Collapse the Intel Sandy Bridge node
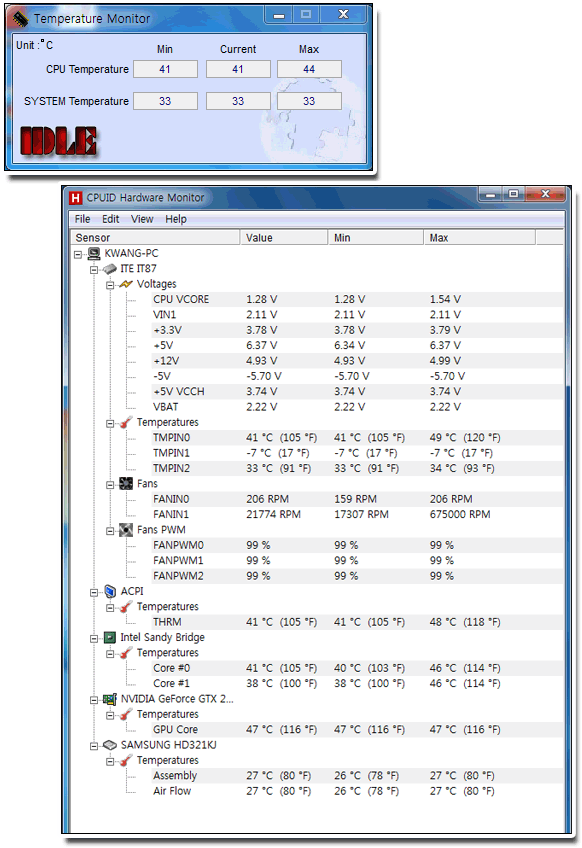This screenshot has width=582, height=848. pos(94,638)
